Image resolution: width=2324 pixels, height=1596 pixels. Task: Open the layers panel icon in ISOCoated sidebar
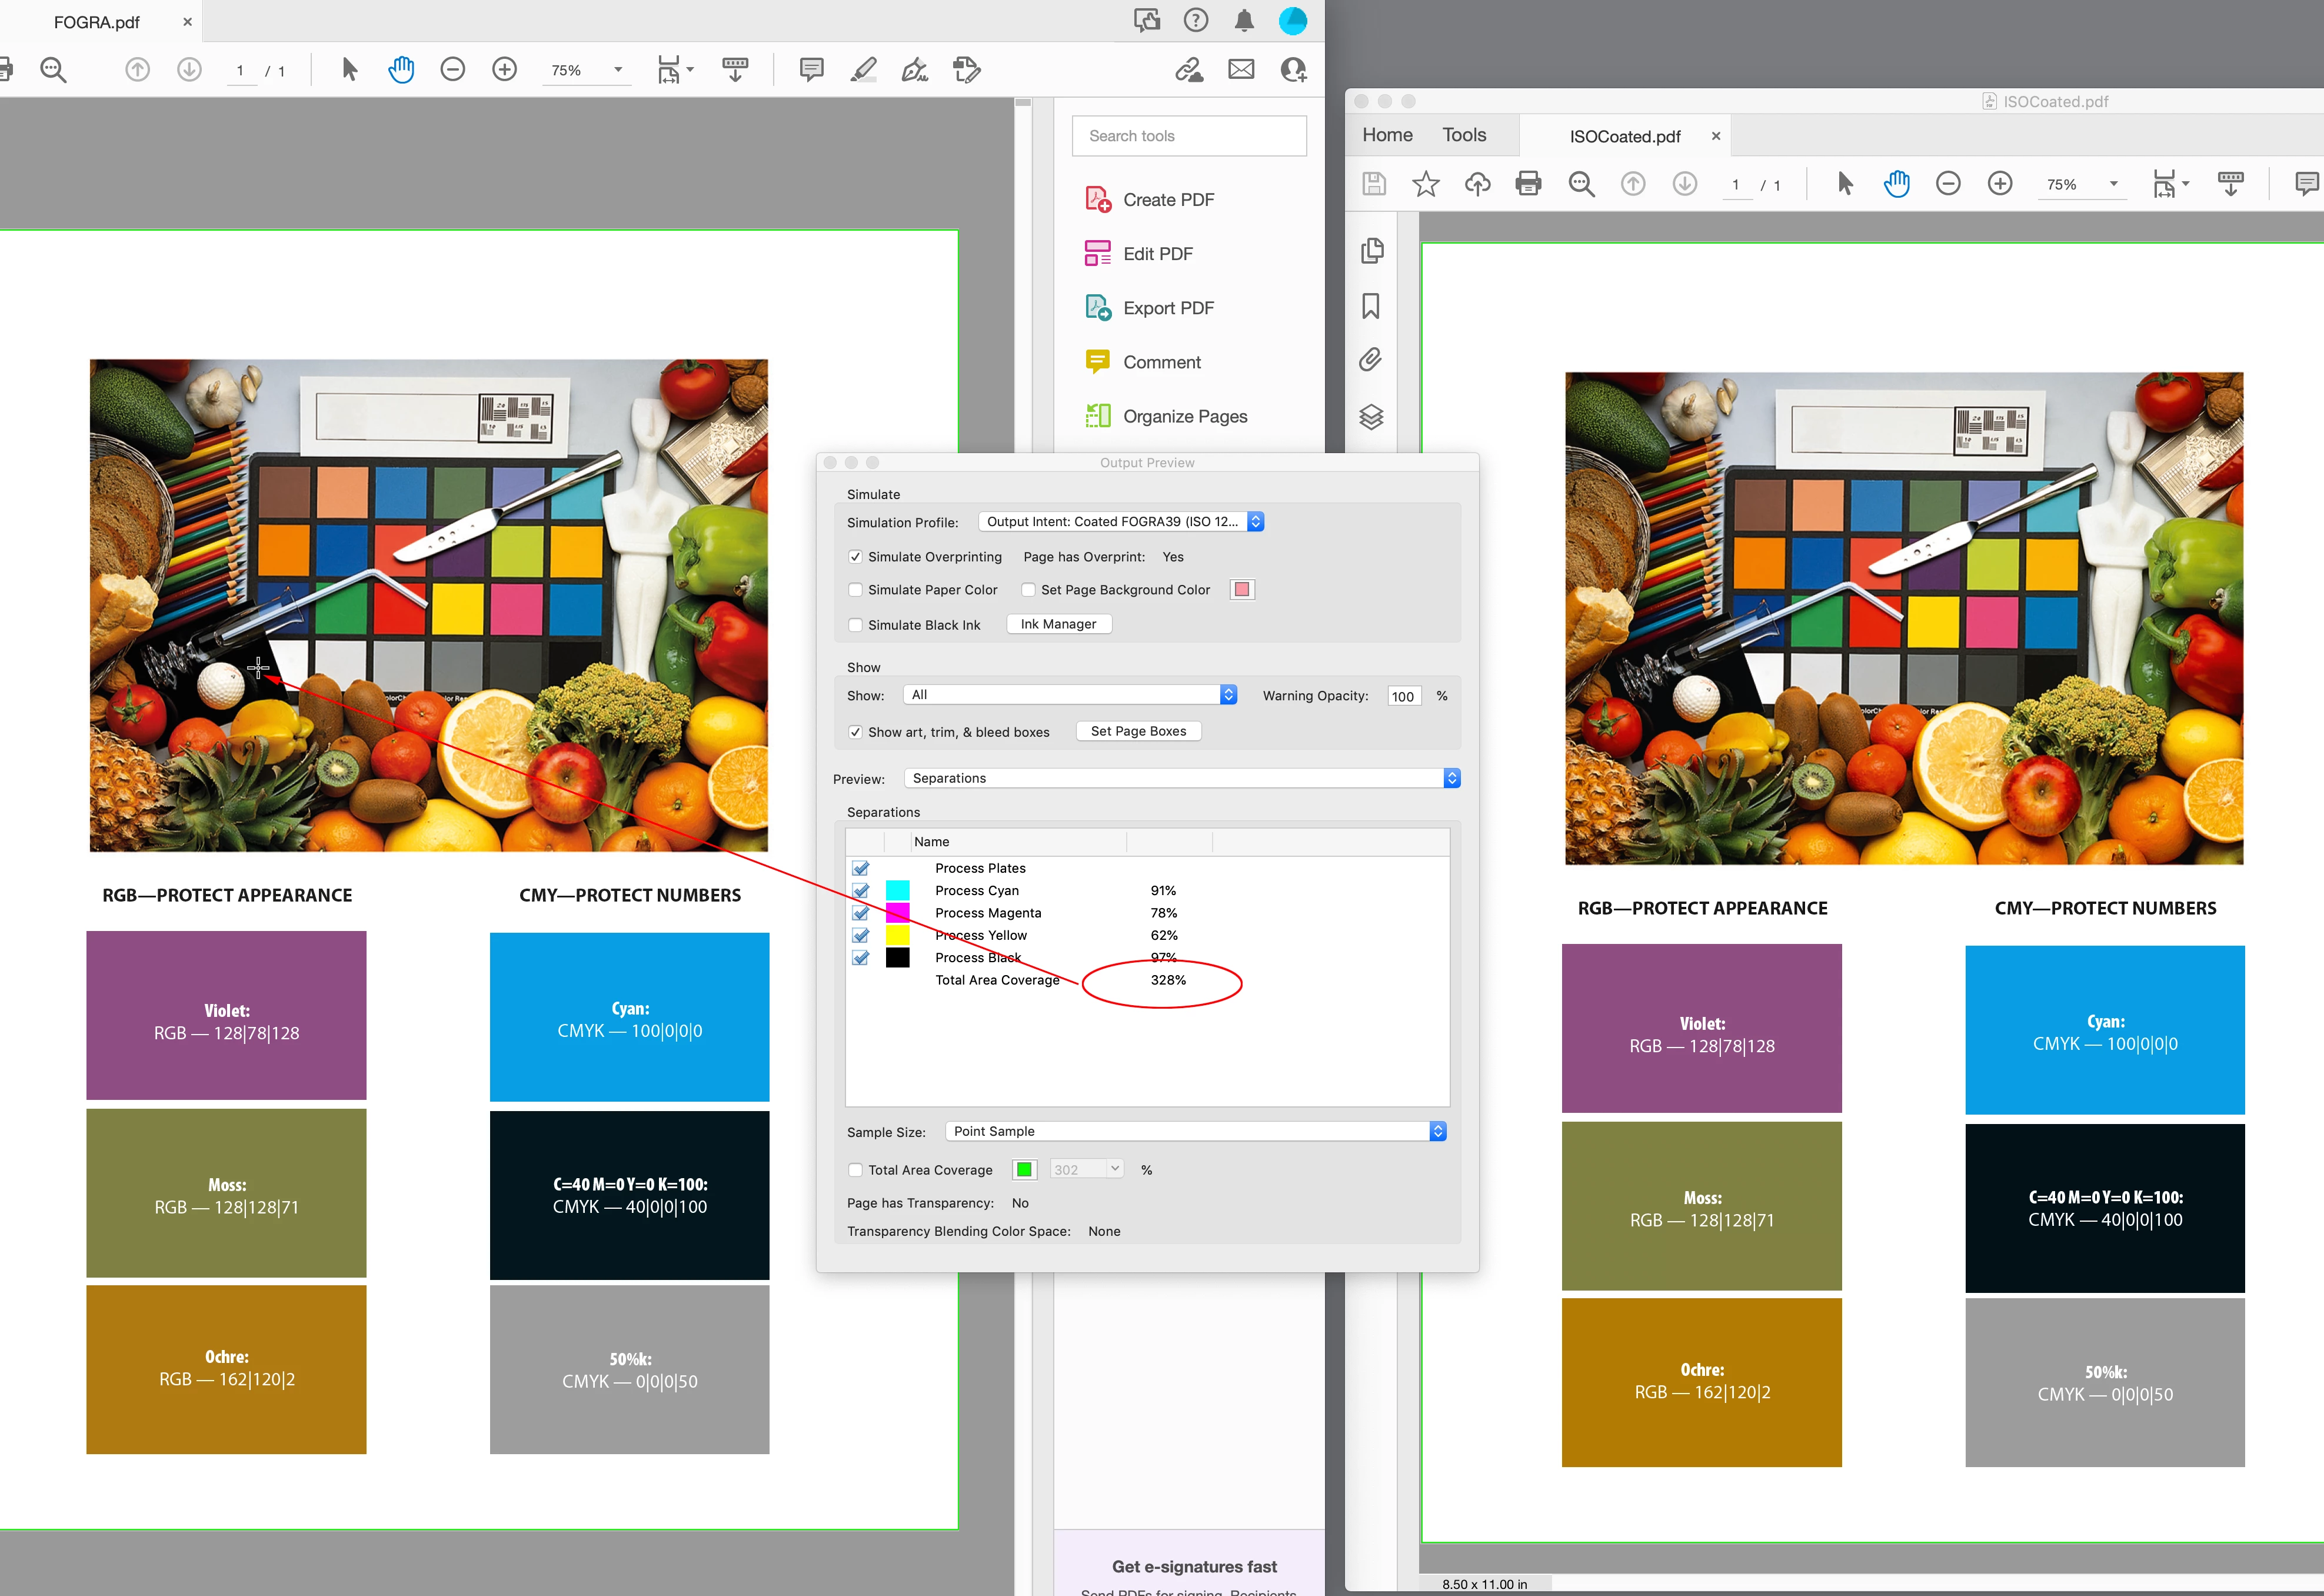point(1371,417)
